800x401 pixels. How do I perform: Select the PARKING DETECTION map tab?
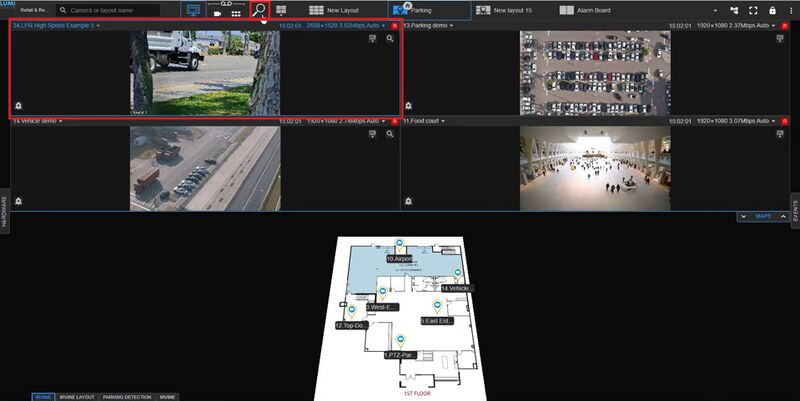(126, 397)
